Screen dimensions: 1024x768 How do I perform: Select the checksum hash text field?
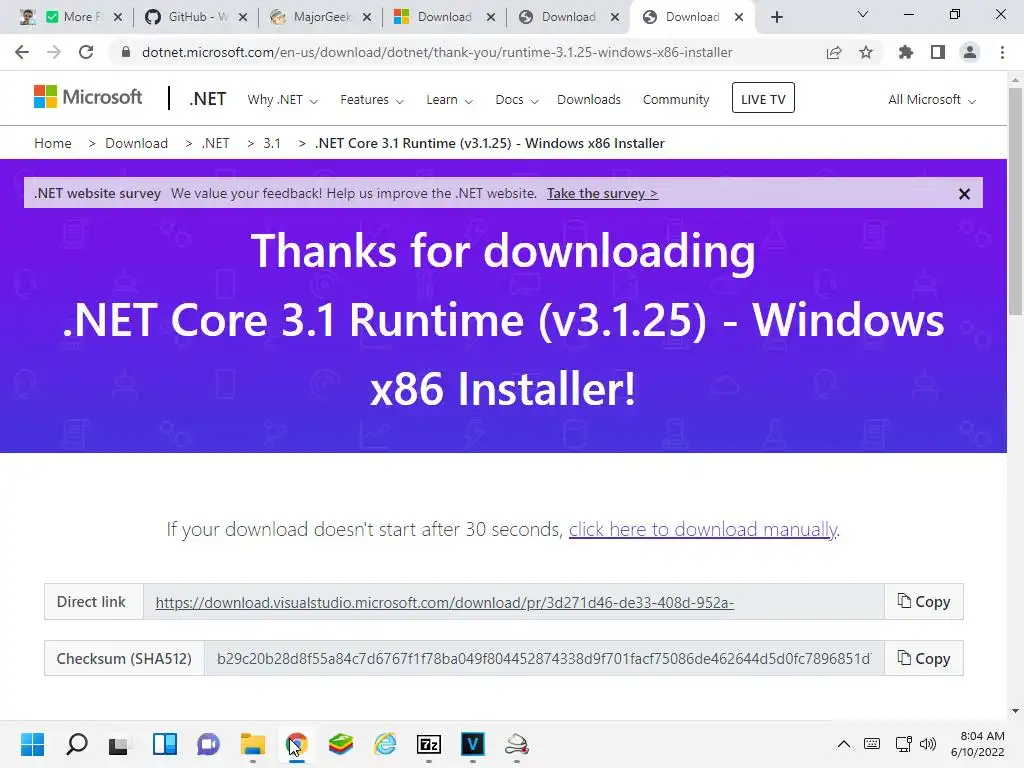tap(543, 658)
